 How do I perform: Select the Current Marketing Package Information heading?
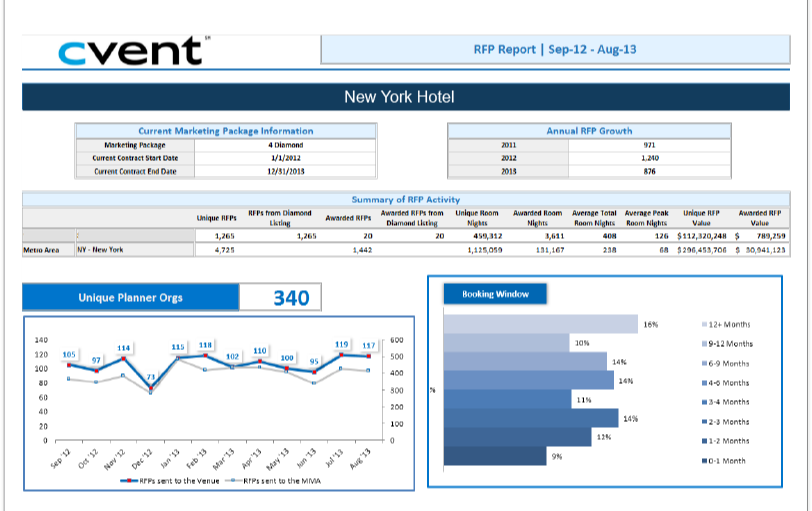pos(226,131)
